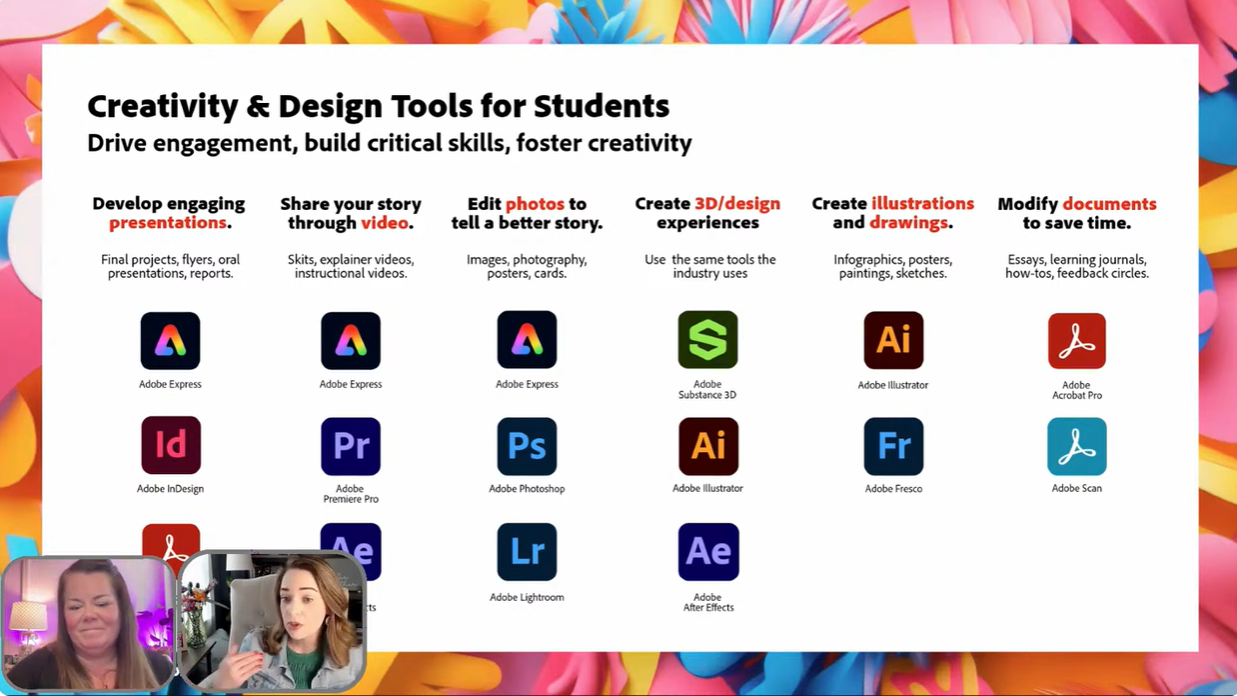Click the Adobe Express icon under video
The height and width of the screenshot is (696, 1237).
point(350,340)
